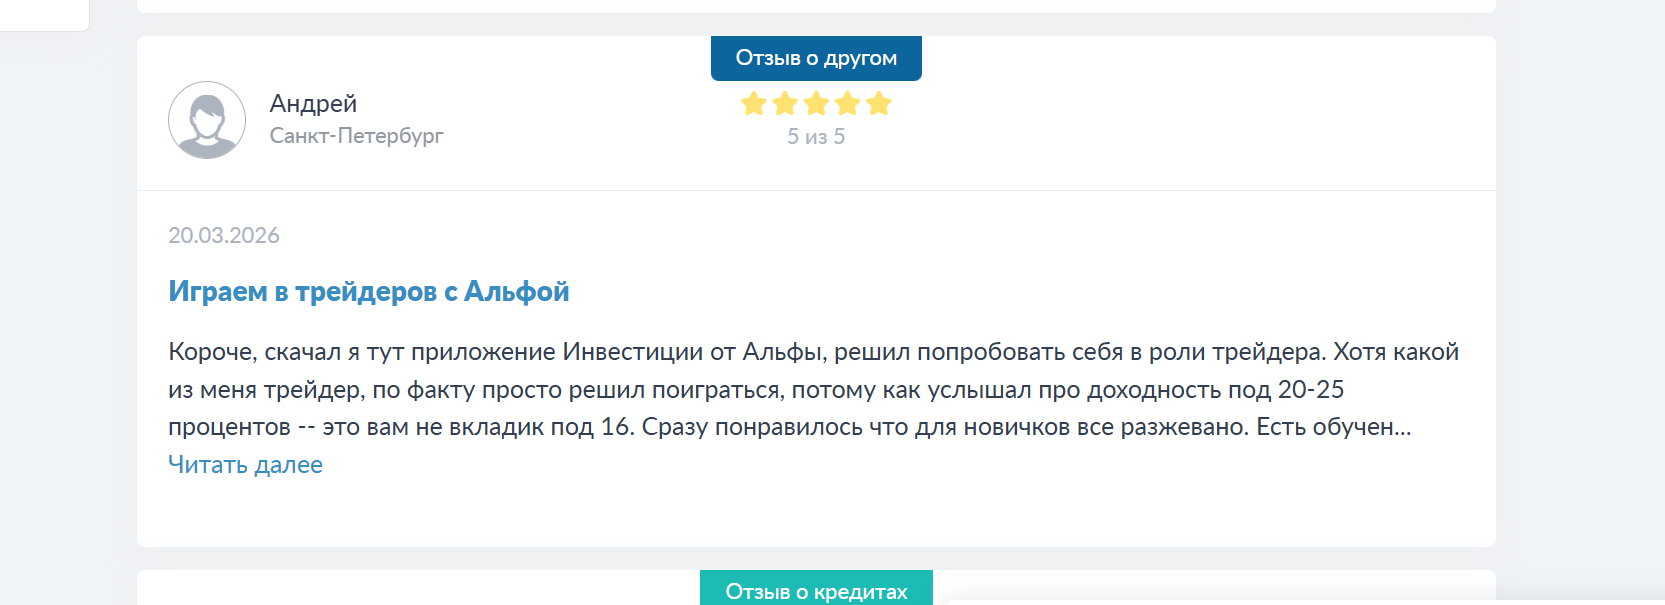Click the reviewer name 'Андрей'
1665x605 pixels.
click(x=313, y=104)
